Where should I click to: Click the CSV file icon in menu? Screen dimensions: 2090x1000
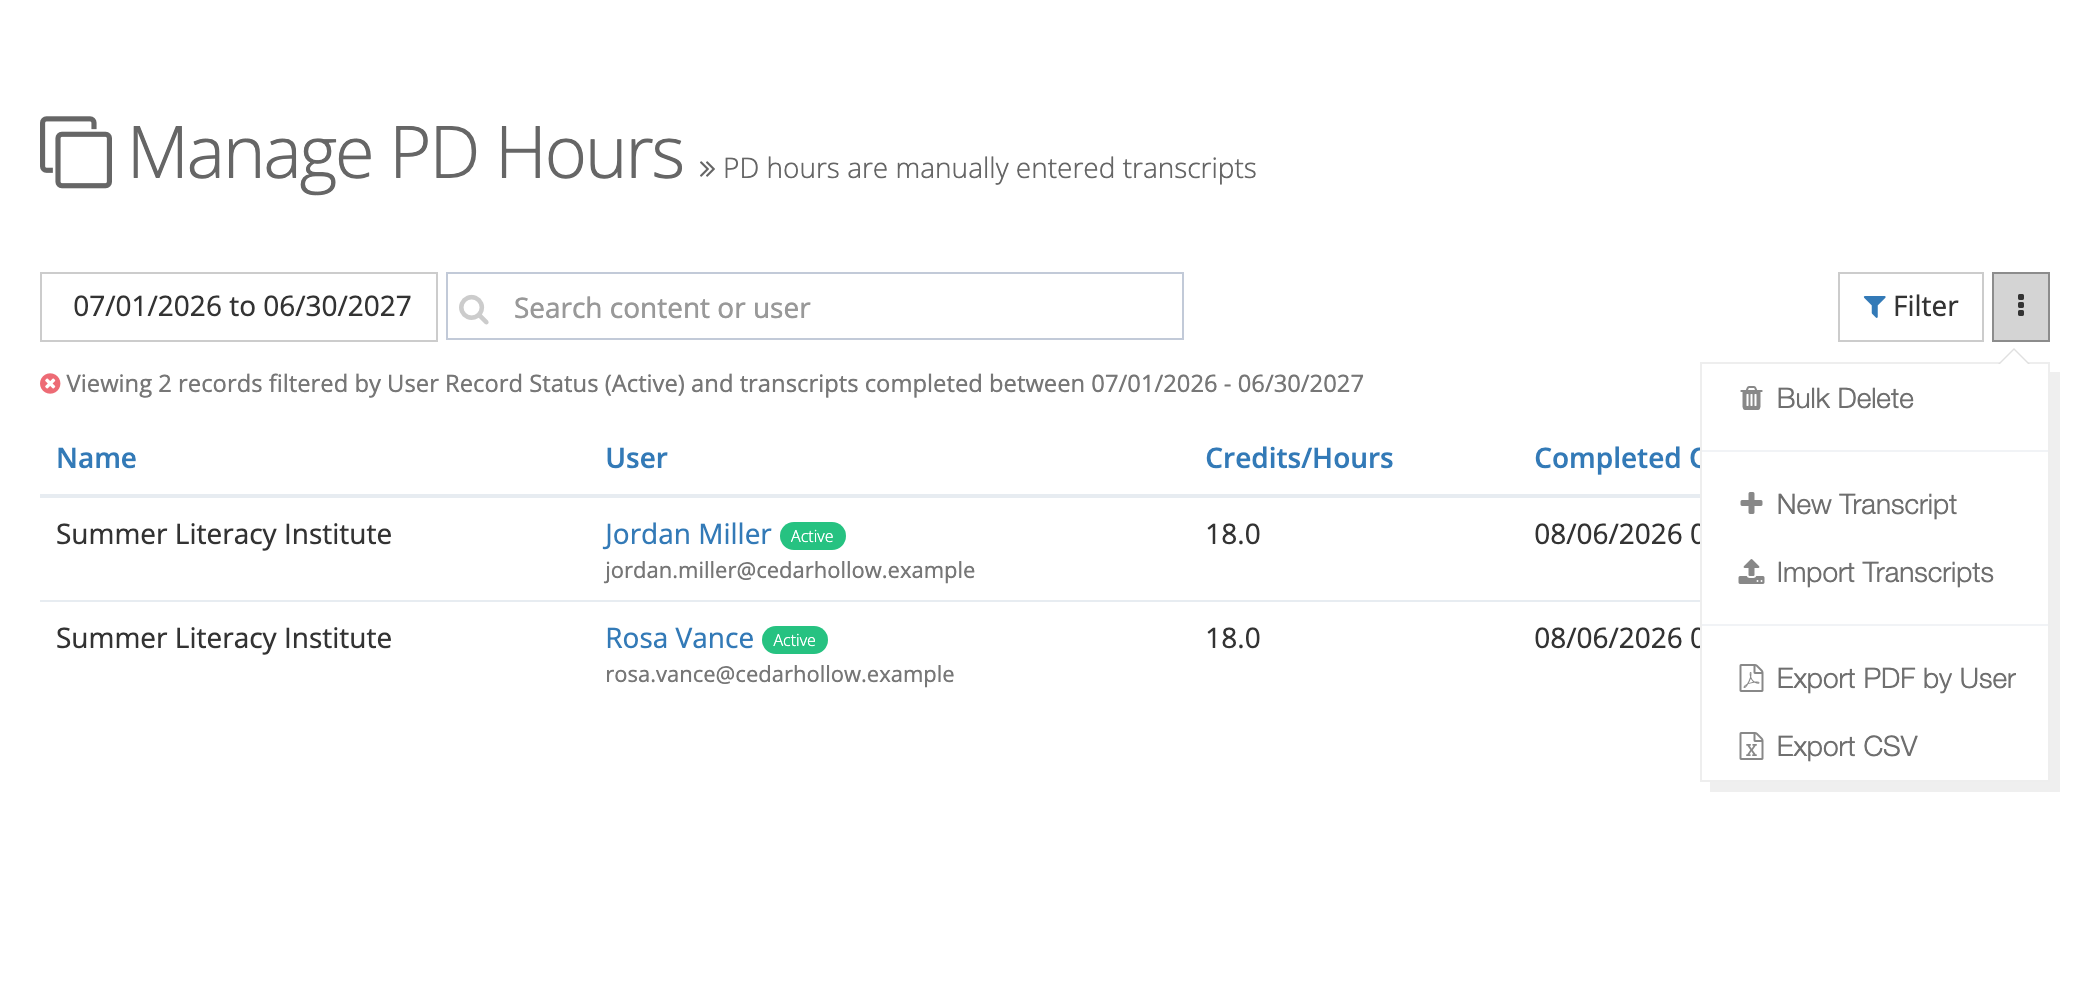coord(1751,746)
